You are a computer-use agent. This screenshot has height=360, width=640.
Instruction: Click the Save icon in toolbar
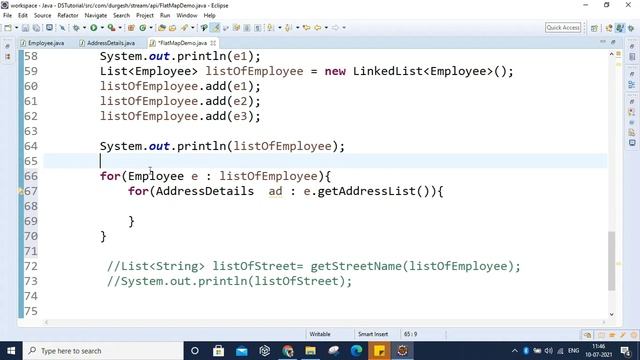pyautogui.click(x=25, y=28)
